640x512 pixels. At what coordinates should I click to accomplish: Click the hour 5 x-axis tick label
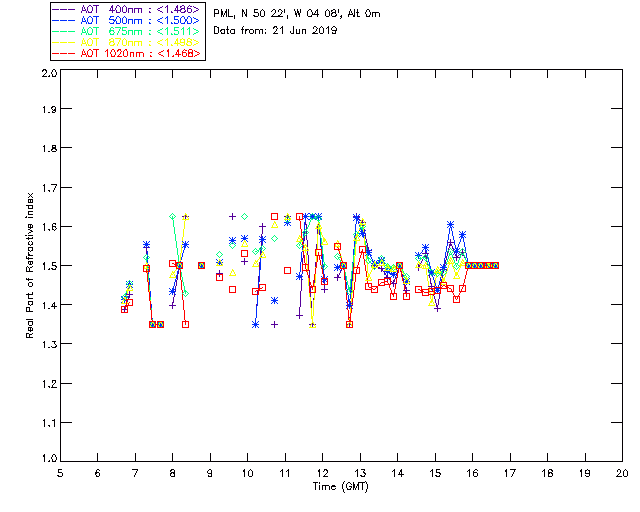[x=60, y=473]
